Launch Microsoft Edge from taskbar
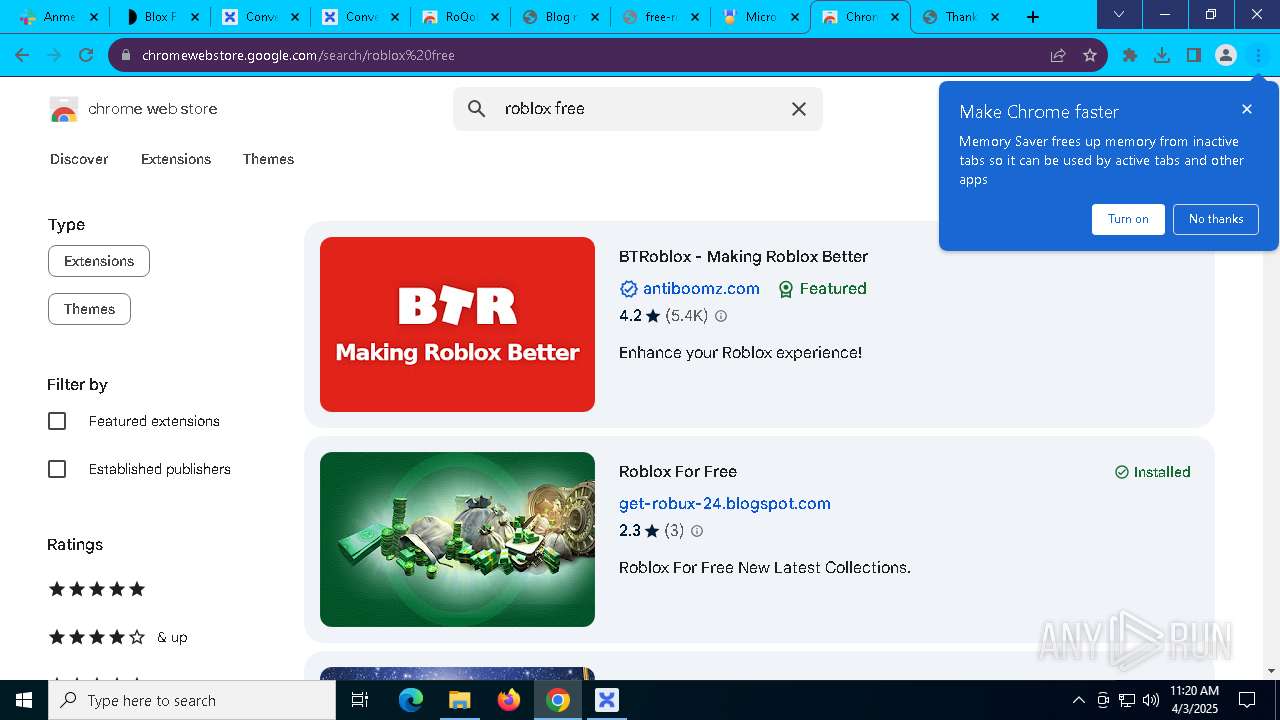The width and height of the screenshot is (1280, 720). [x=411, y=700]
